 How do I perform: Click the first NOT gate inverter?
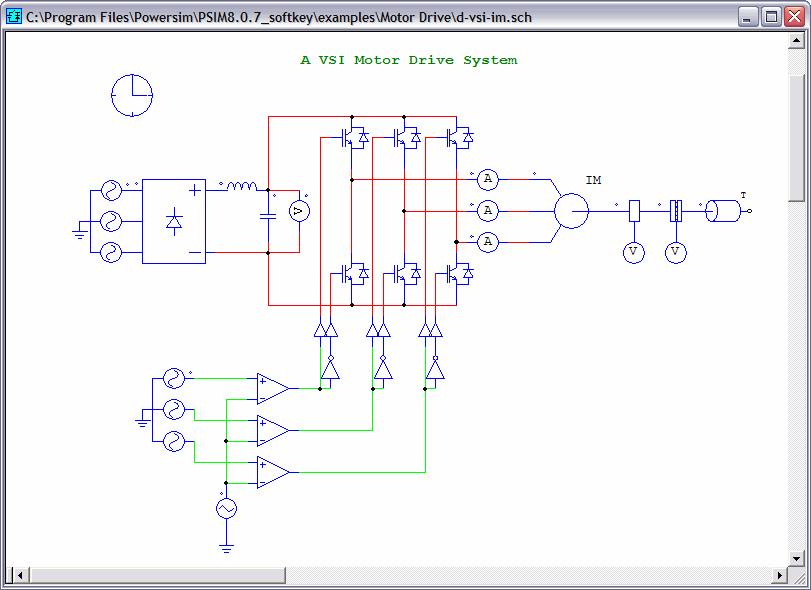tap(331, 368)
